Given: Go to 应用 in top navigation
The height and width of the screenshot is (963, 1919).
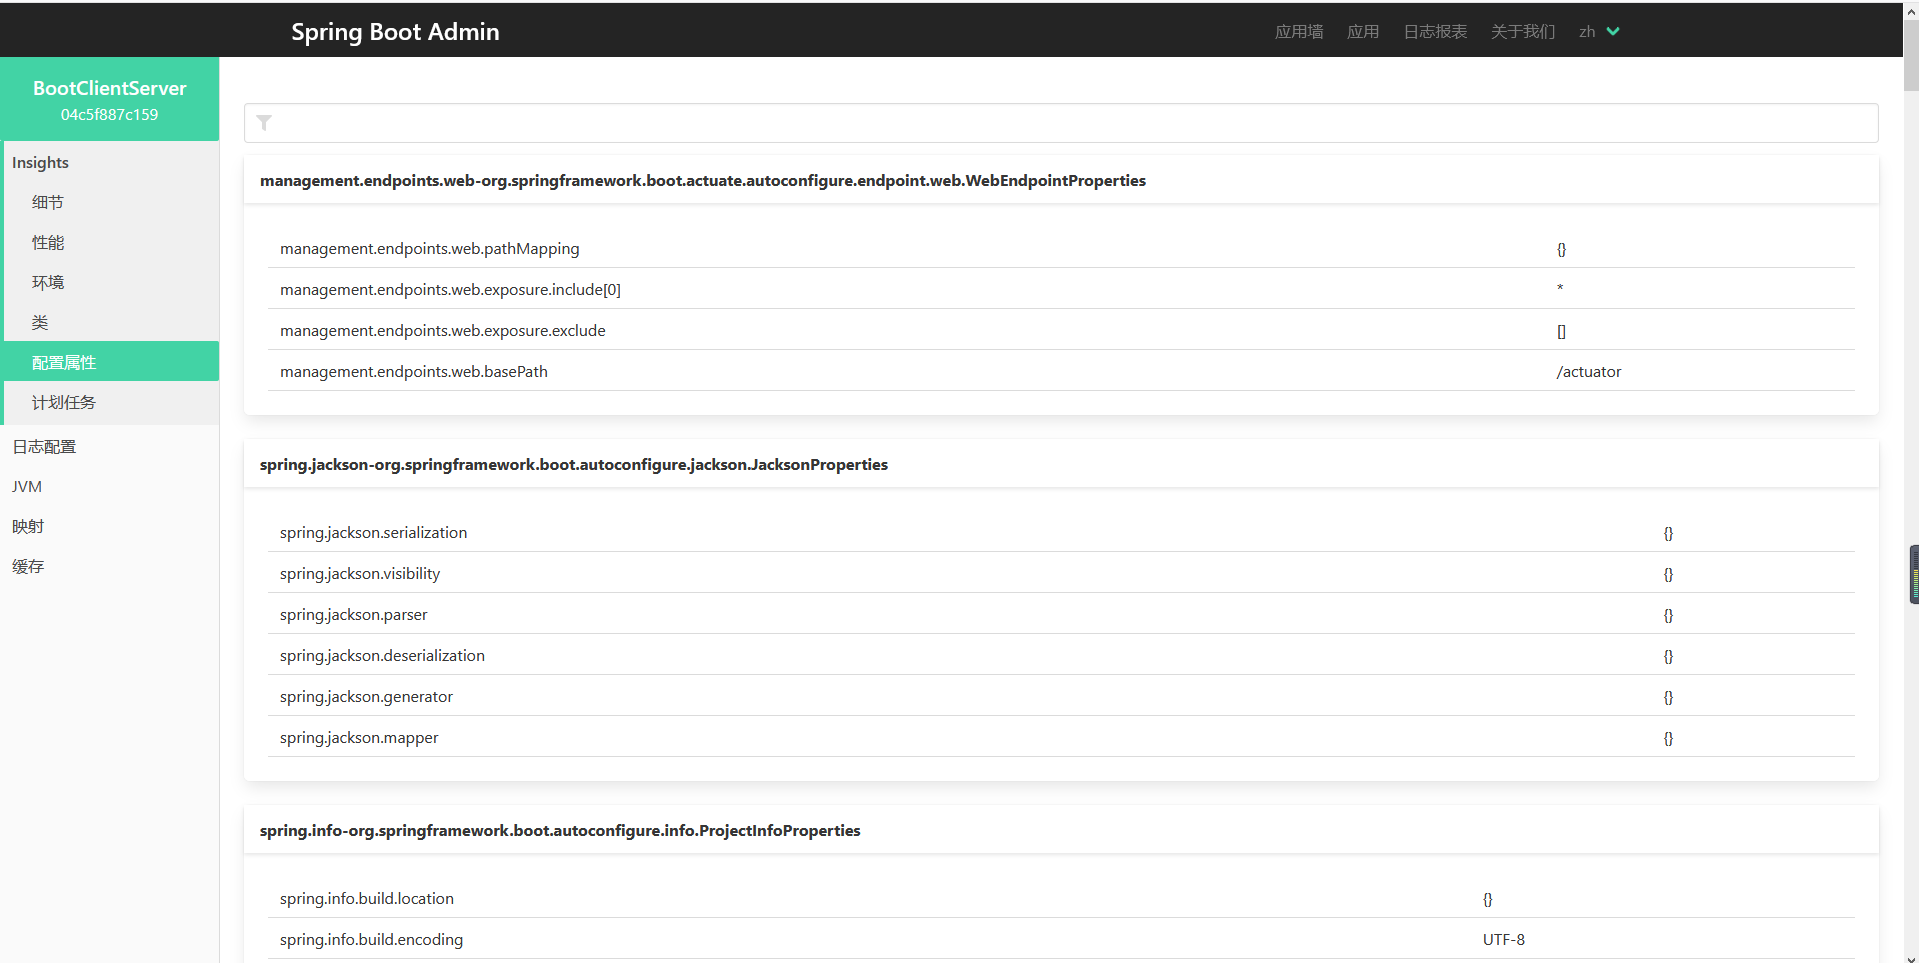Looking at the screenshot, I should point(1362,32).
